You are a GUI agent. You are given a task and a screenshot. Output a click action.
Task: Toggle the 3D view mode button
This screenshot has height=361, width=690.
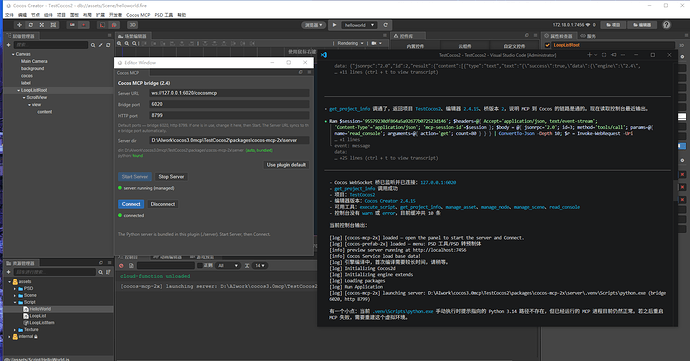point(132,25)
